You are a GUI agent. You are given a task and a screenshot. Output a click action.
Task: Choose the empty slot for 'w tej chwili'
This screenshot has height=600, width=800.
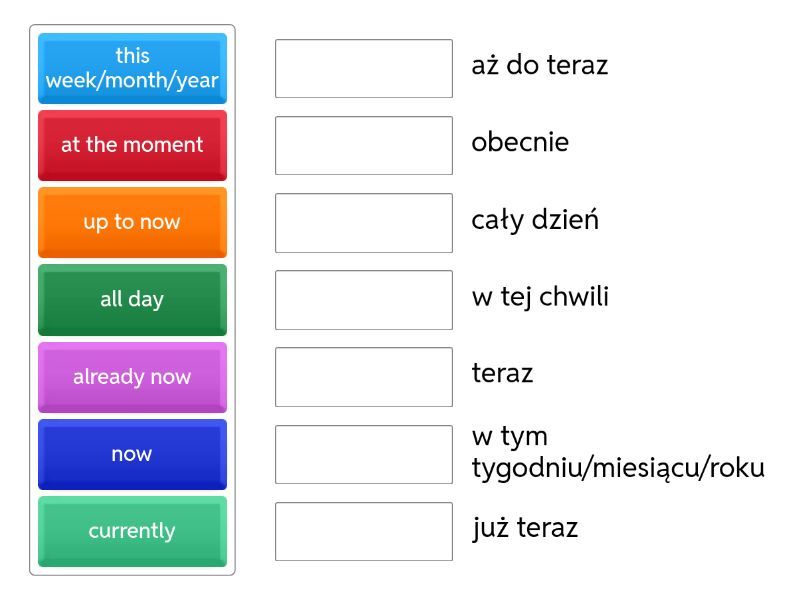[364, 299]
